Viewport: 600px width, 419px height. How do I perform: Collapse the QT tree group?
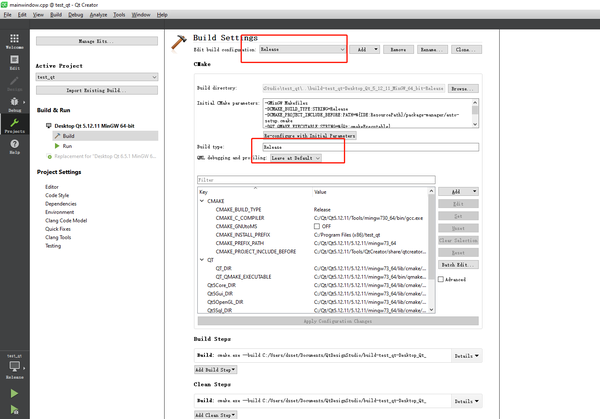click(x=202, y=260)
